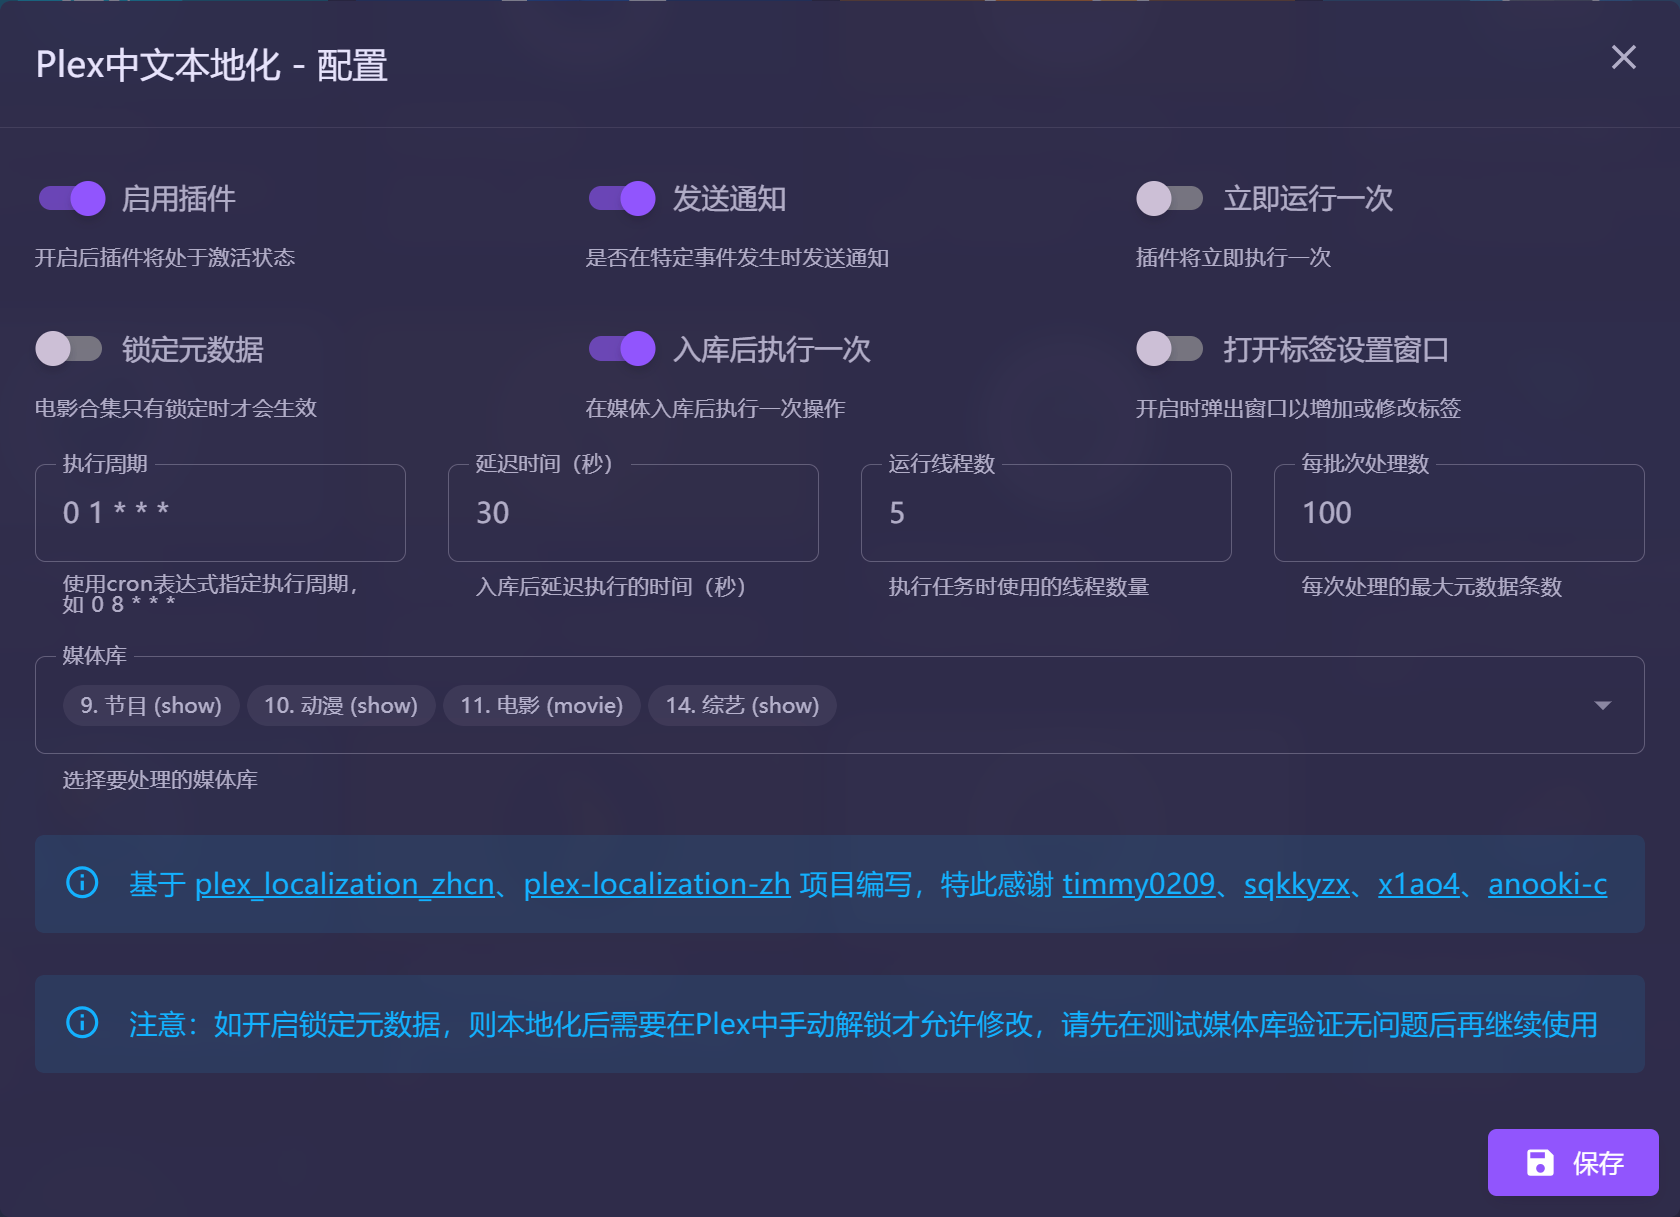
Task: Click the 锁定元数据 label text
Action: point(193,349)
